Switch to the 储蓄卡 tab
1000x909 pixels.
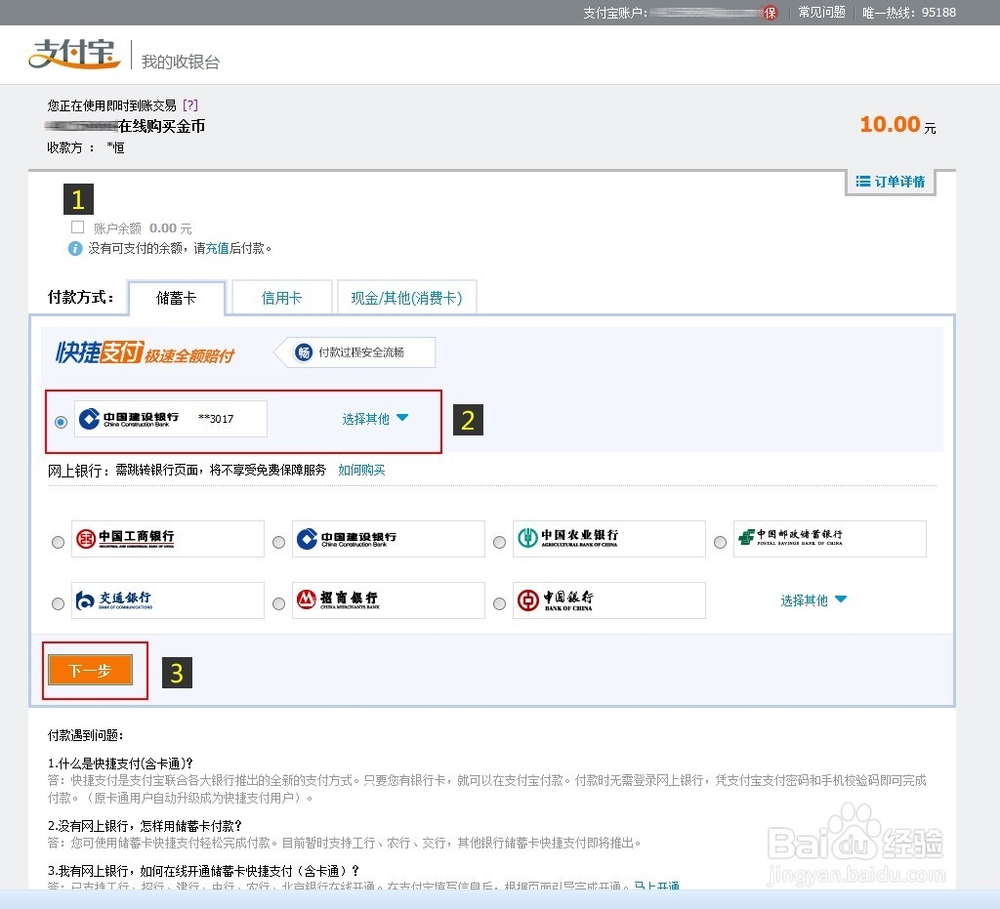click(x=177, y=298)
